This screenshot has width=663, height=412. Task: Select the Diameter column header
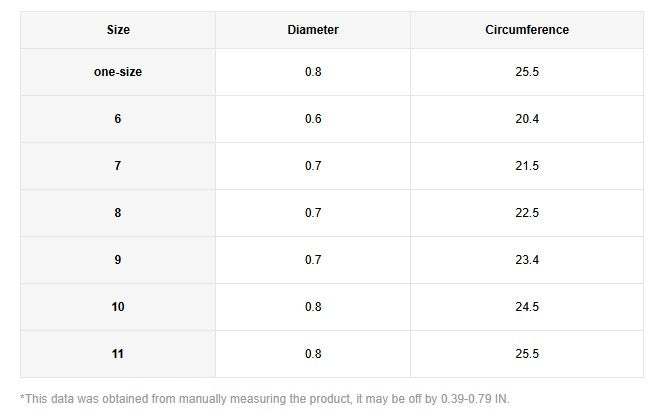[313, 30]
